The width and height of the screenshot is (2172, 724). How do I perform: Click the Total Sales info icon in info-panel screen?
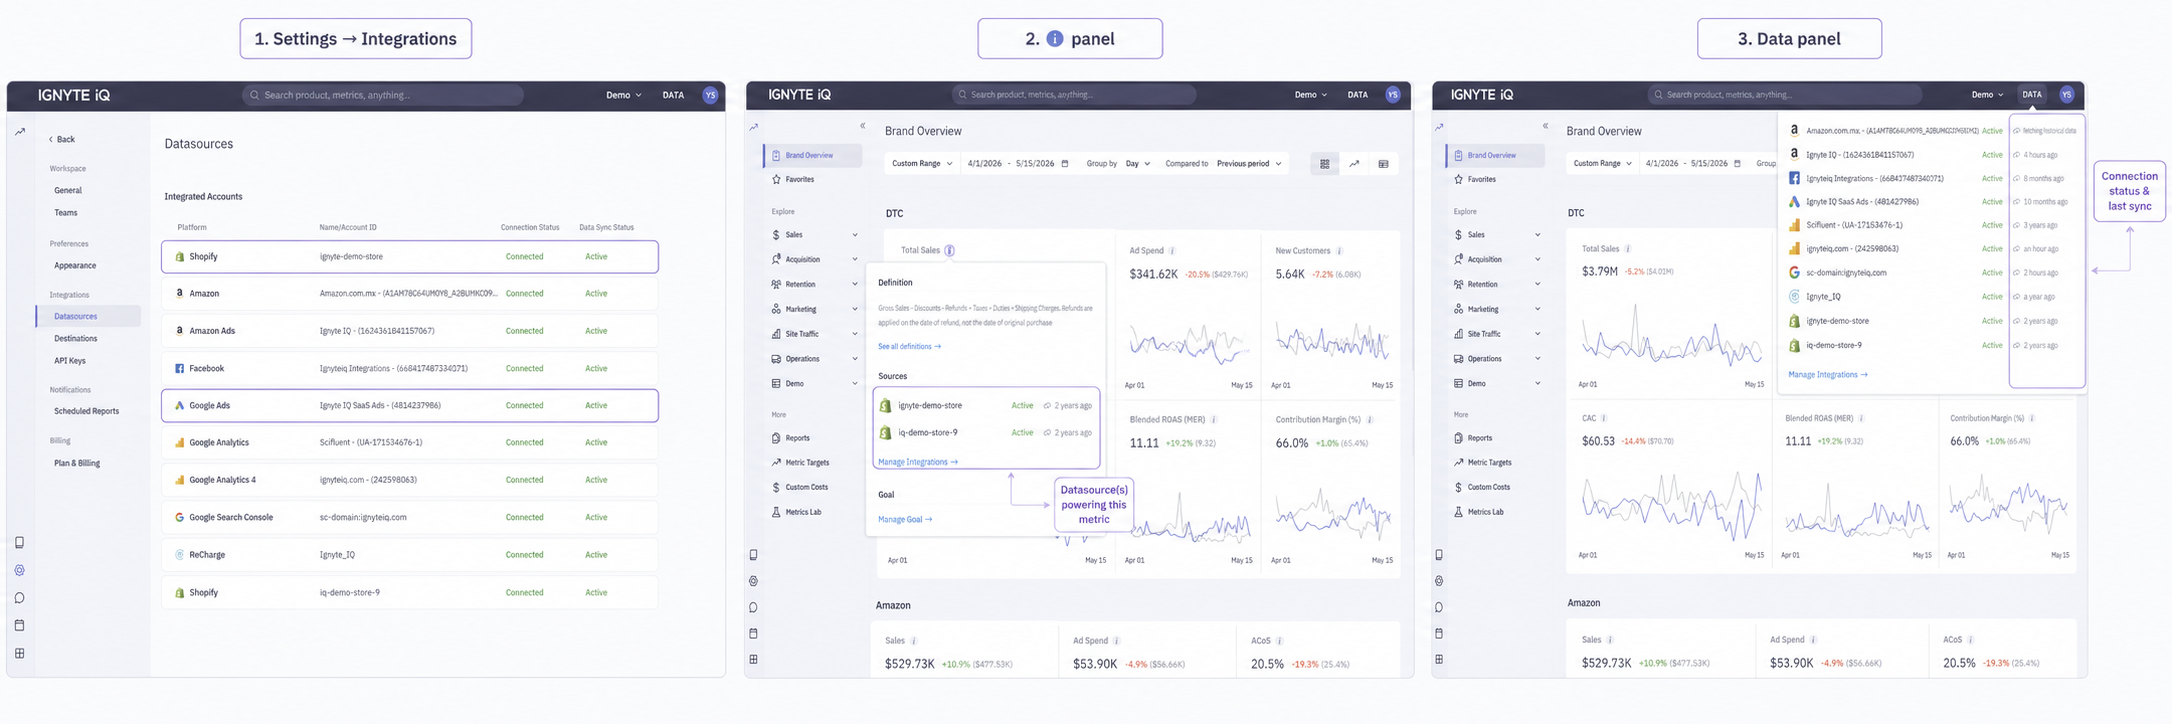pyautogui.click(x=949, y=250)
